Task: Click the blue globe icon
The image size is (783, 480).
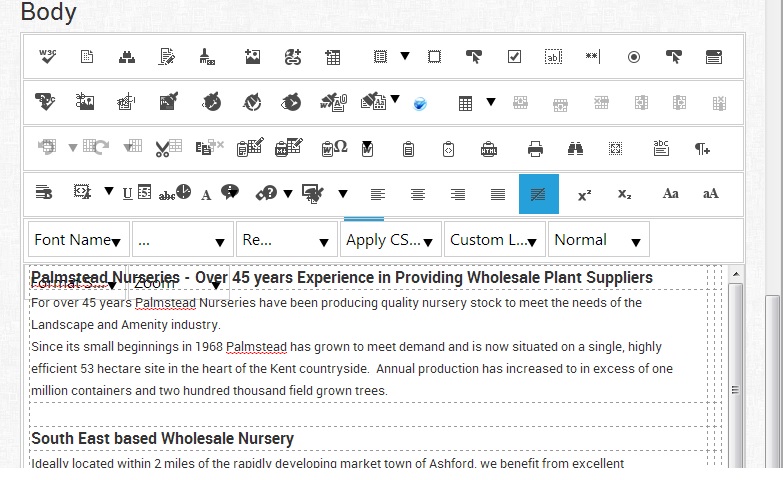Action: pos(420,104)
